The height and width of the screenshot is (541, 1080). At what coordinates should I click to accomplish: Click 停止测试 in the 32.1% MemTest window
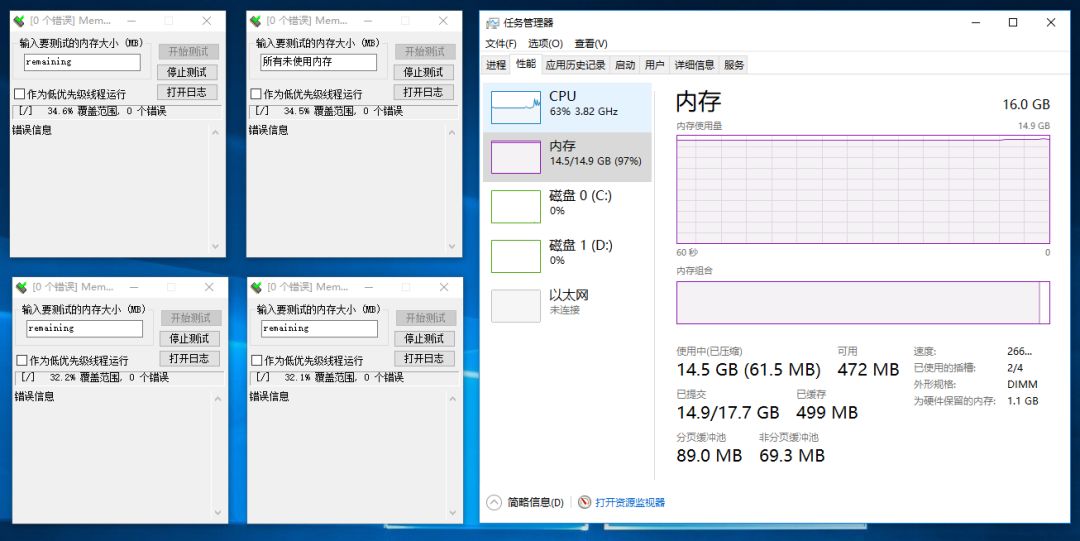pos(424,338)
